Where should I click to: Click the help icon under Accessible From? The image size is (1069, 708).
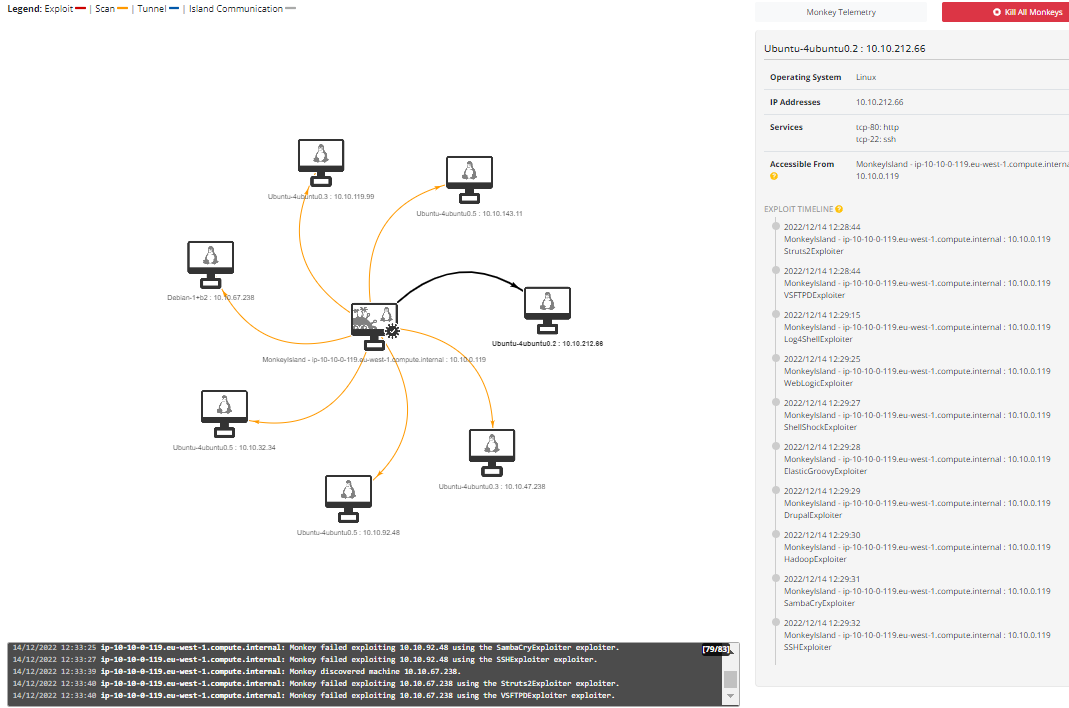tap(774, 176)
